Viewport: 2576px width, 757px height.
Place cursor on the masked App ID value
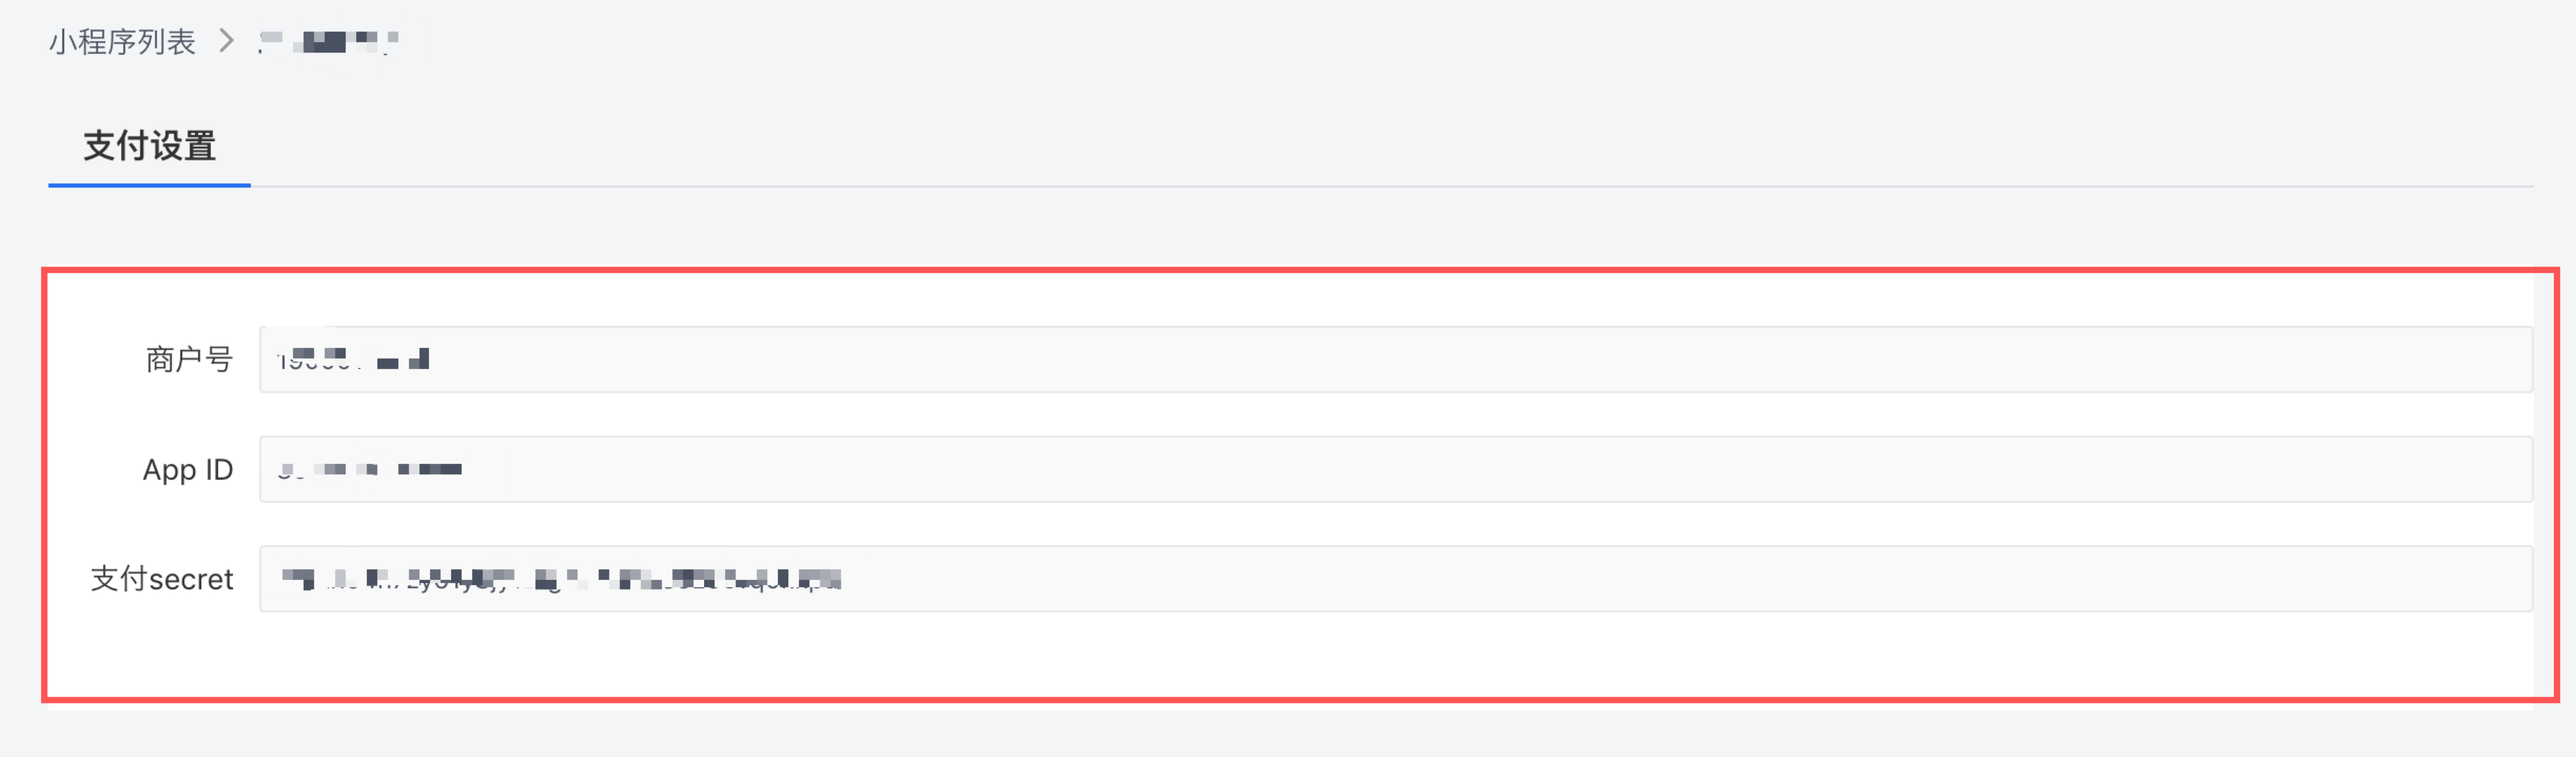pyautogui.click(x=369, y=469)
